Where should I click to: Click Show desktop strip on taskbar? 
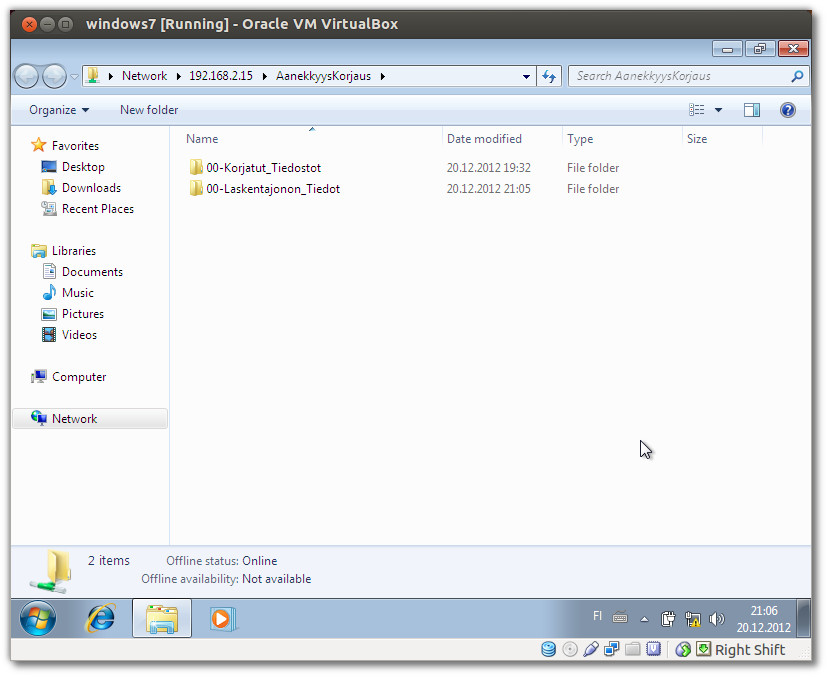[x=803, y=618]
